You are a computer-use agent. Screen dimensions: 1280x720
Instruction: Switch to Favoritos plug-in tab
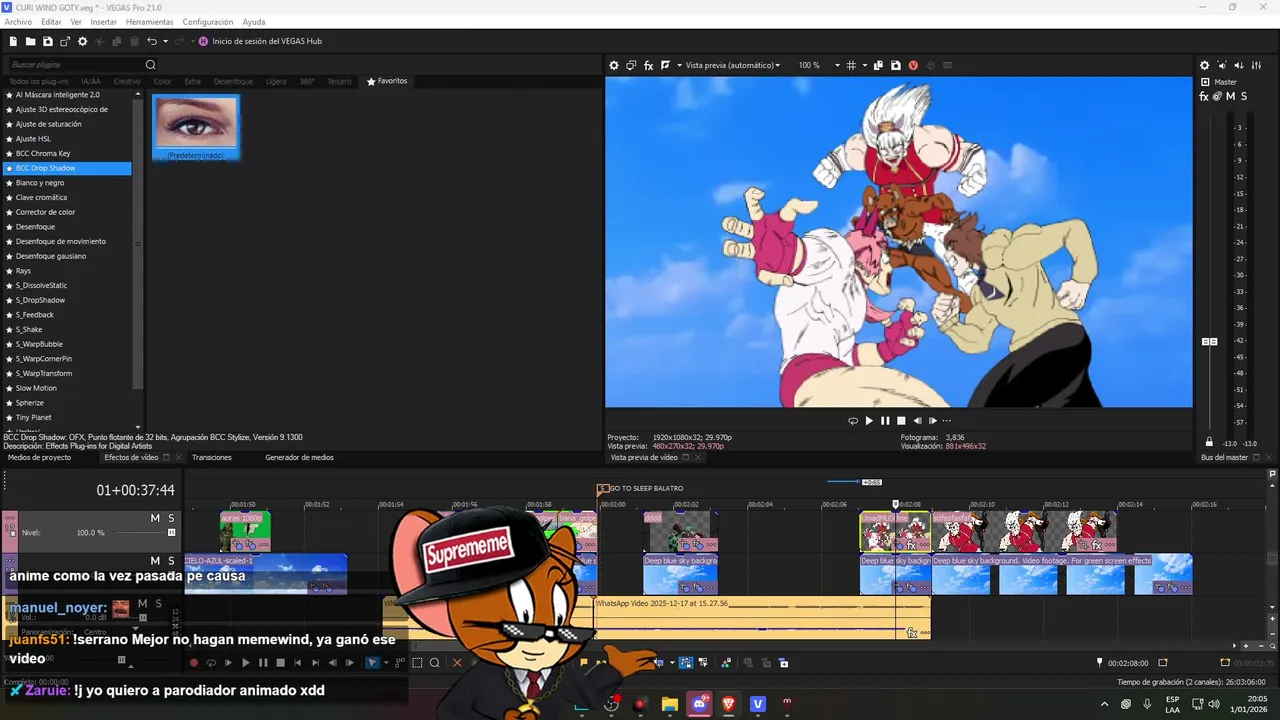[x=387, y=81]
